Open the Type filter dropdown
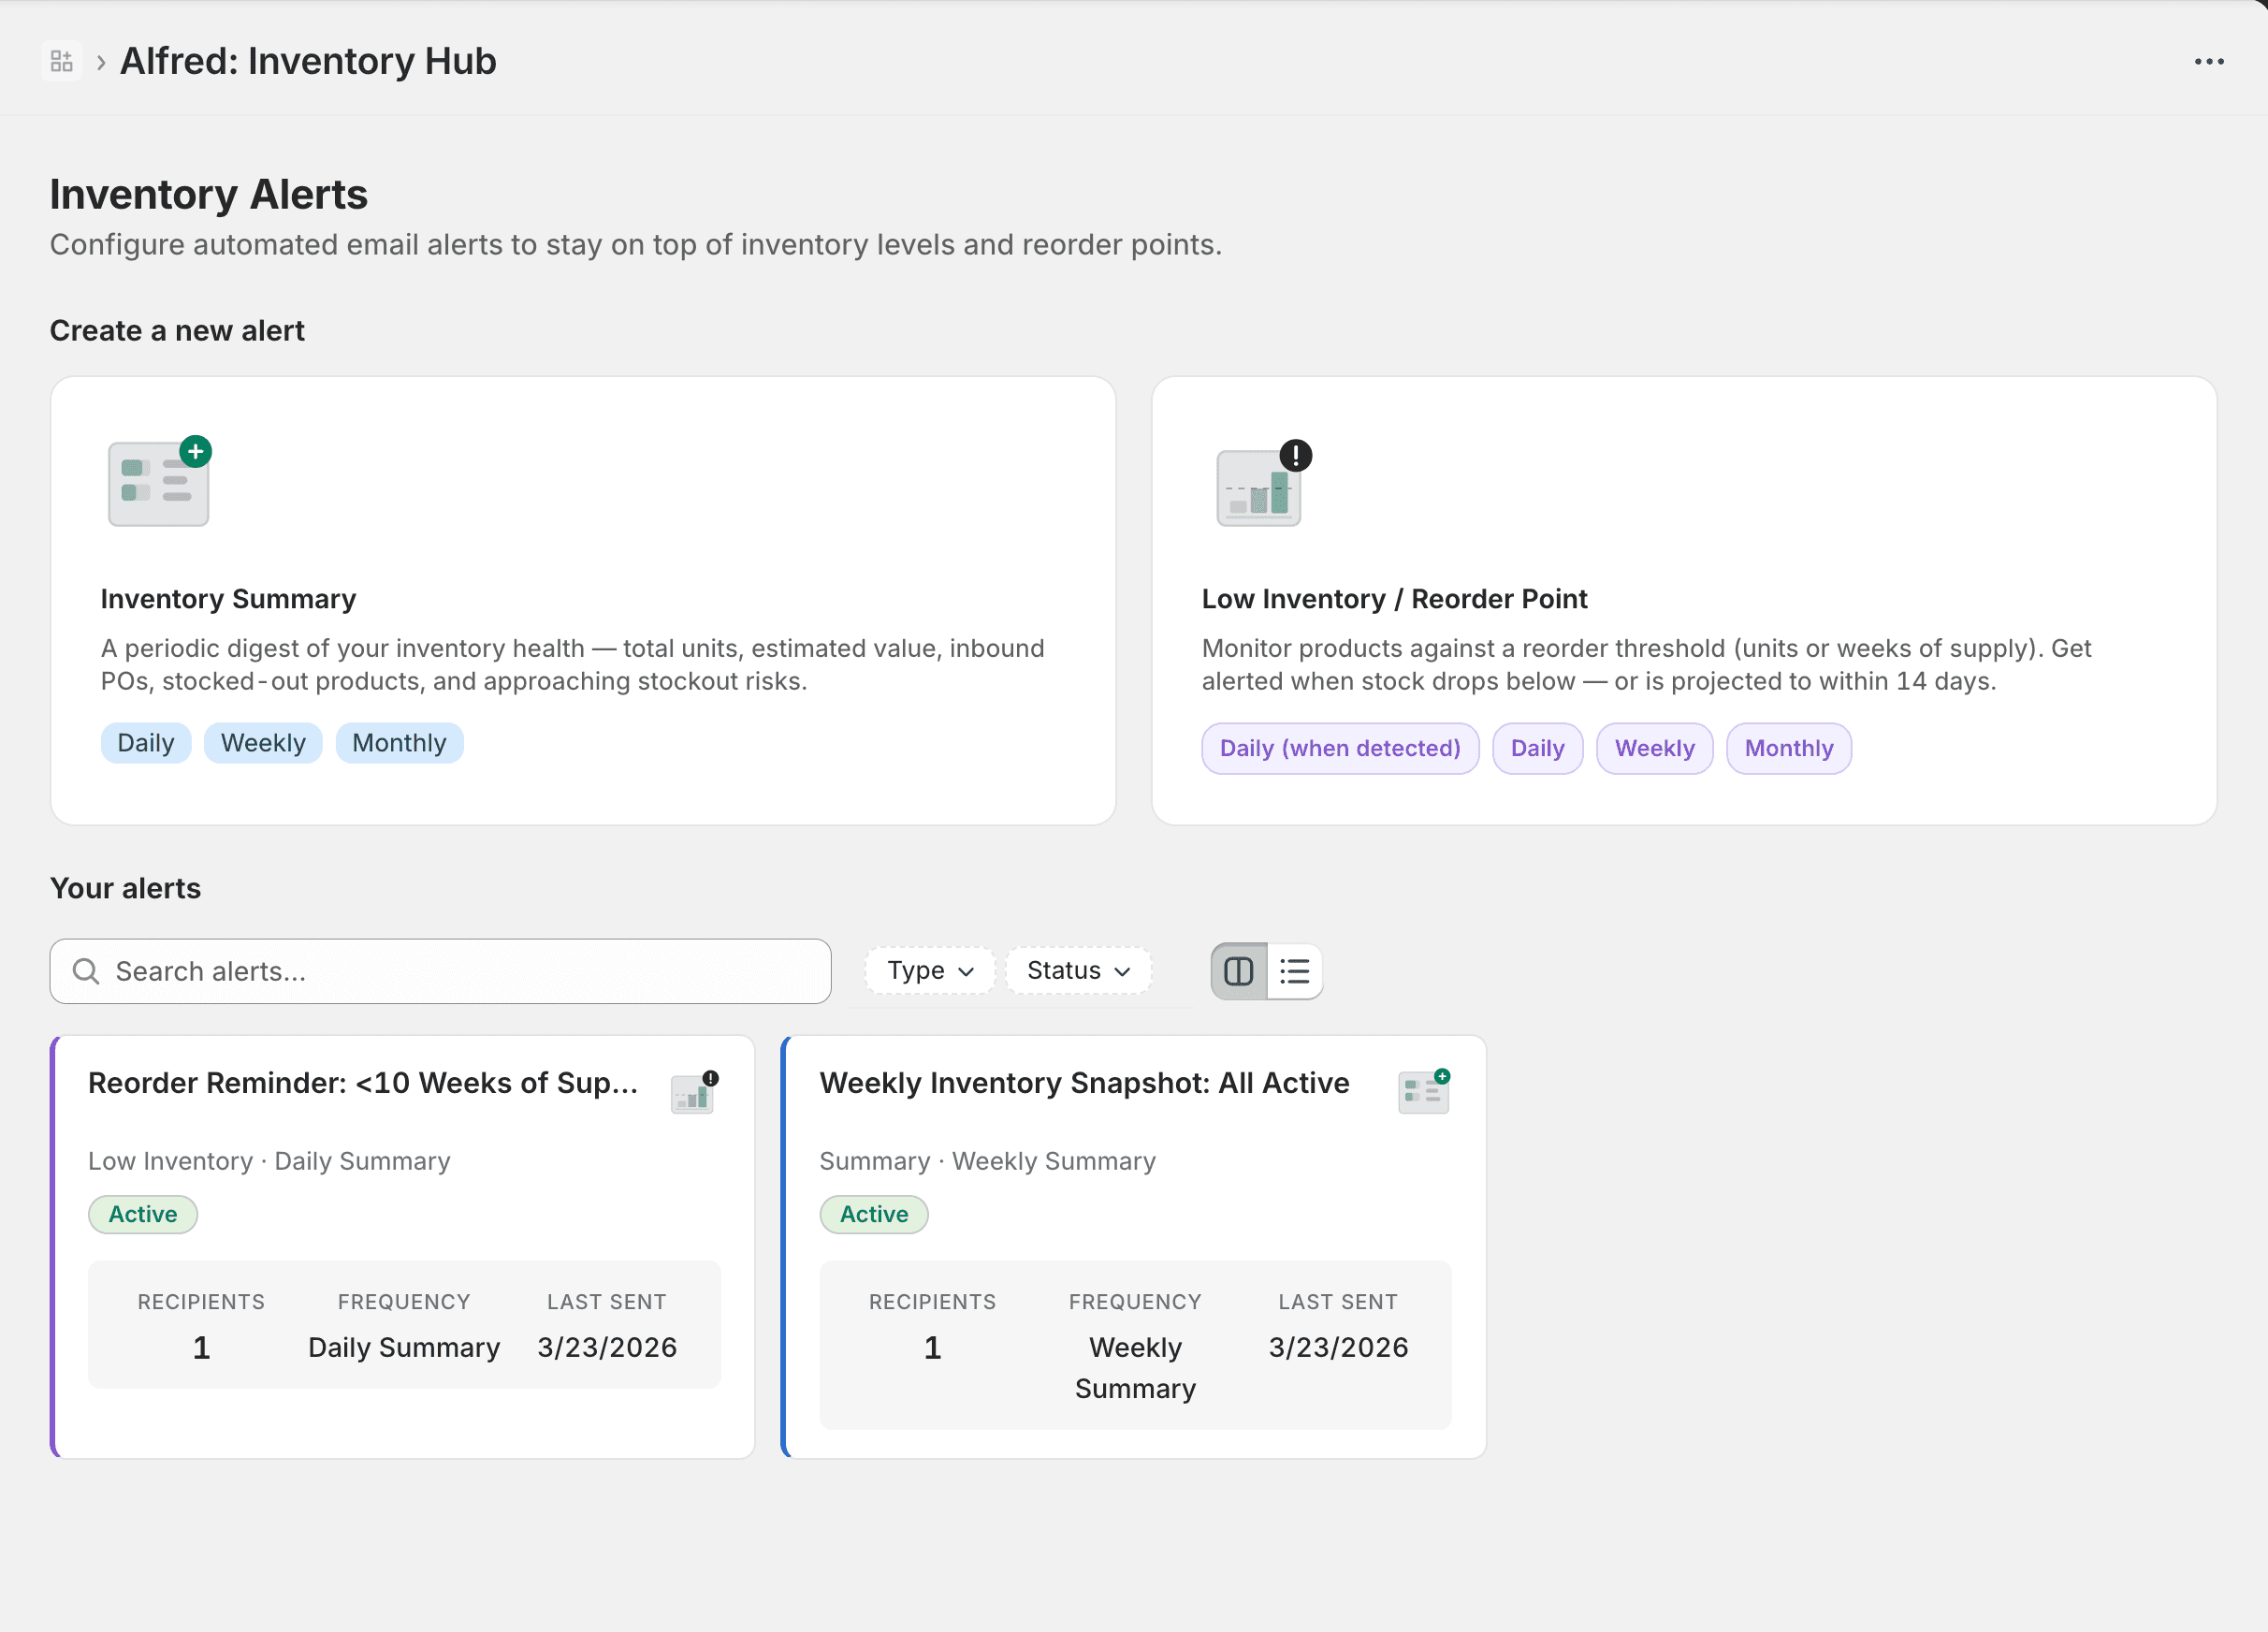The image size is (2268, 1632). pos(928,970)
